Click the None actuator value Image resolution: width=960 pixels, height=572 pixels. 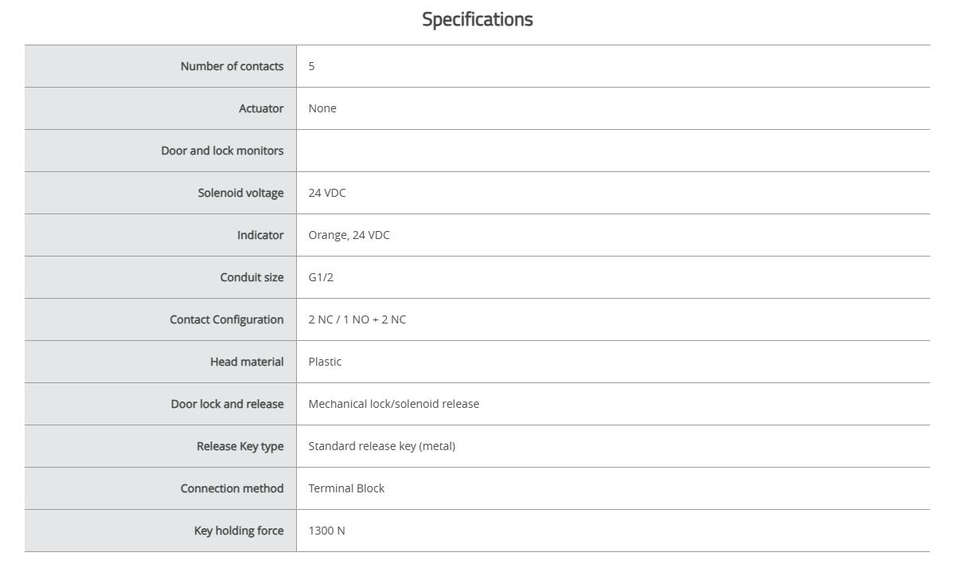(322, 108)
